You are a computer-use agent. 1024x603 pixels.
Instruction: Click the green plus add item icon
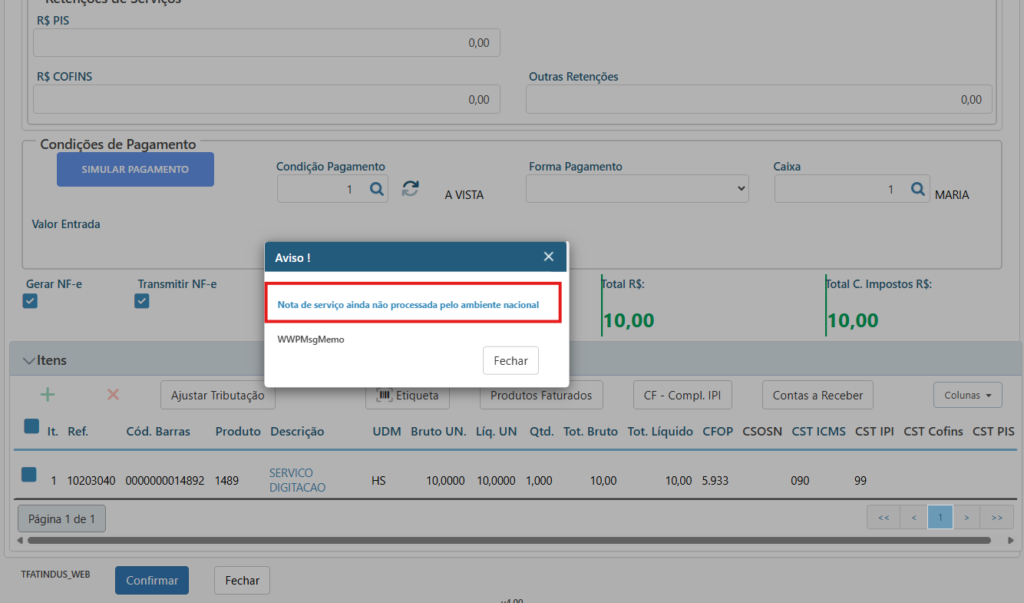coord(47,395)
